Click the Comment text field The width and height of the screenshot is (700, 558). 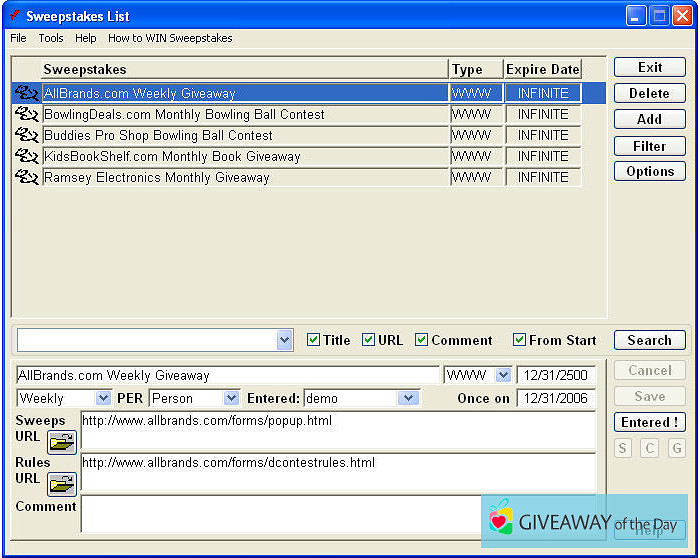tap(280, 513)
